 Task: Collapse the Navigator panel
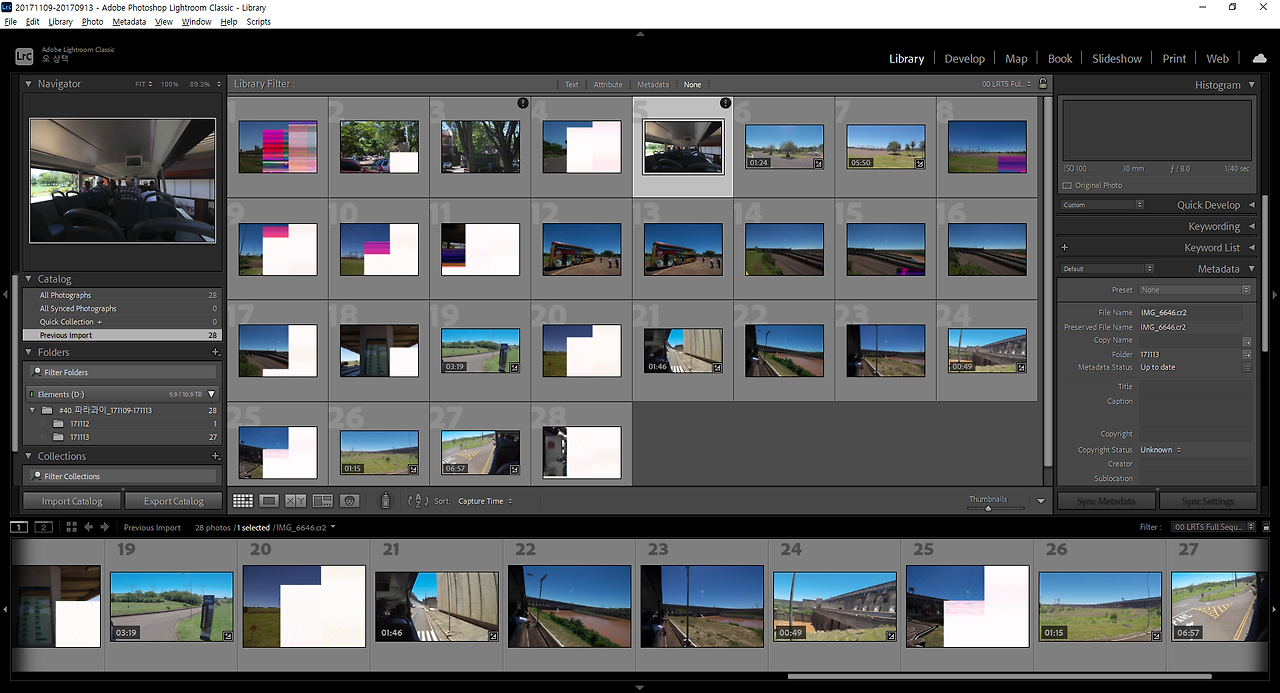coord(28,84)
